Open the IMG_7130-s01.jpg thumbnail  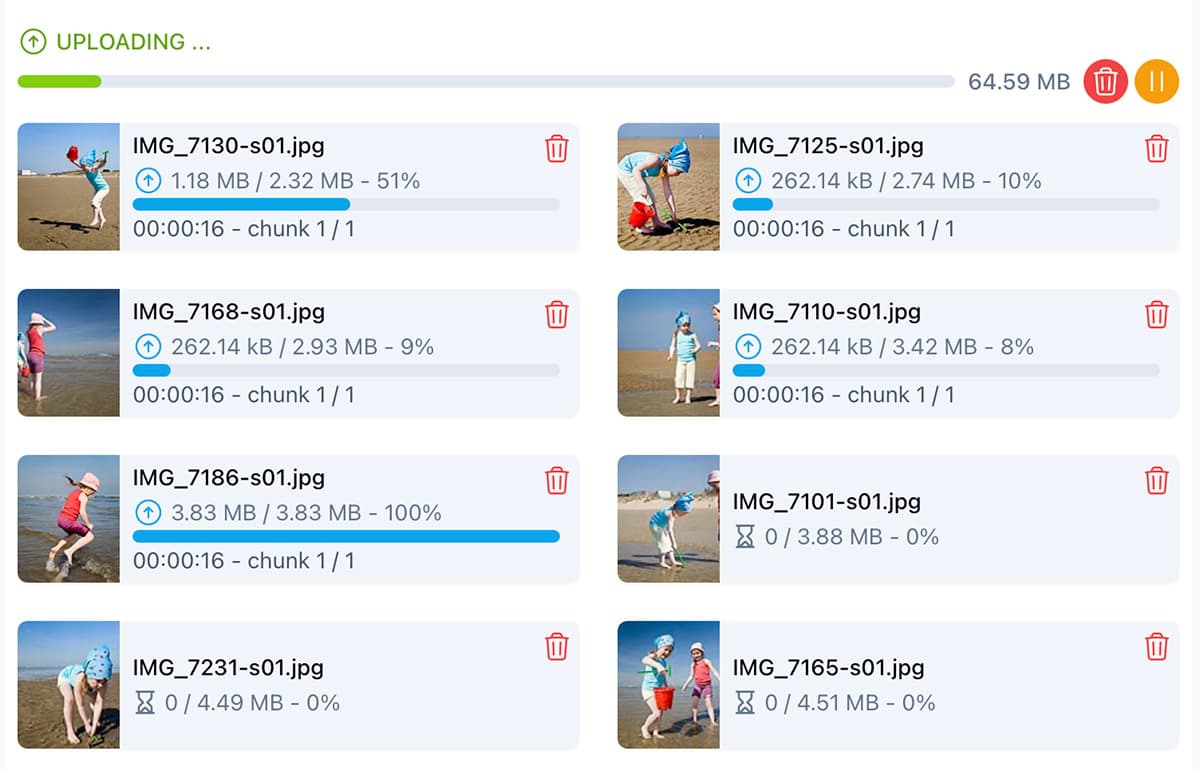point(69,187)
